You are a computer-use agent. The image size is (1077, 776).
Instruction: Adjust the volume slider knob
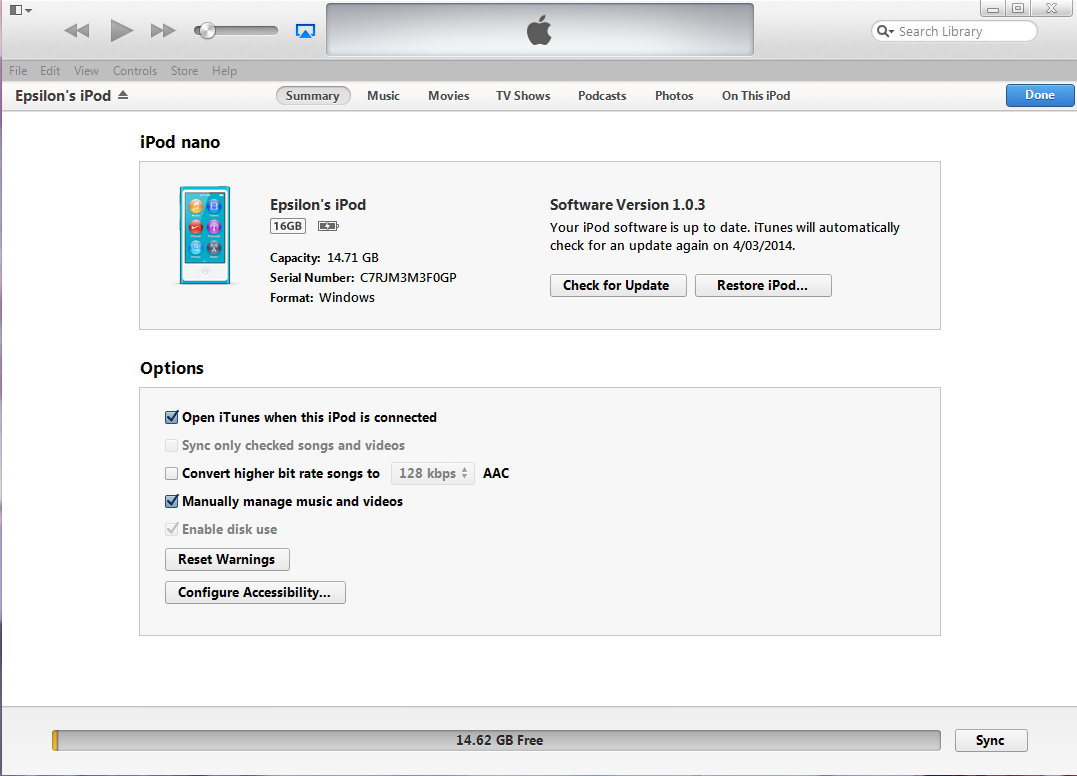pyautogui.click(x=205, y=30)
